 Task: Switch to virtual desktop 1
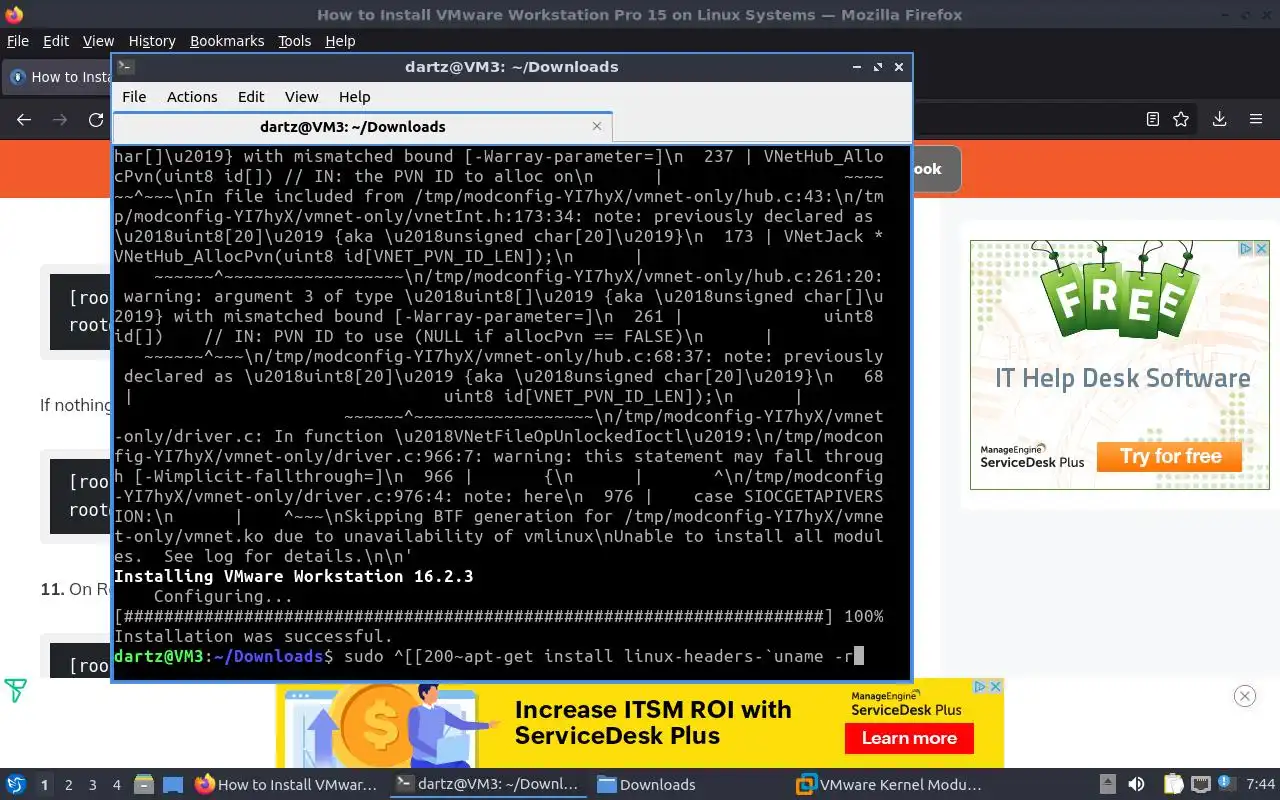tap(44, 784)
